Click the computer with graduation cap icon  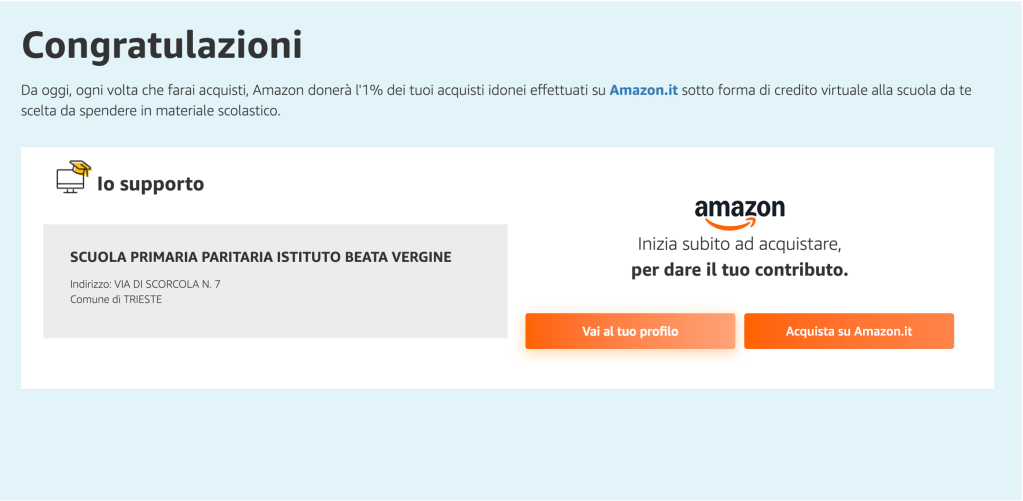point(71,179)
